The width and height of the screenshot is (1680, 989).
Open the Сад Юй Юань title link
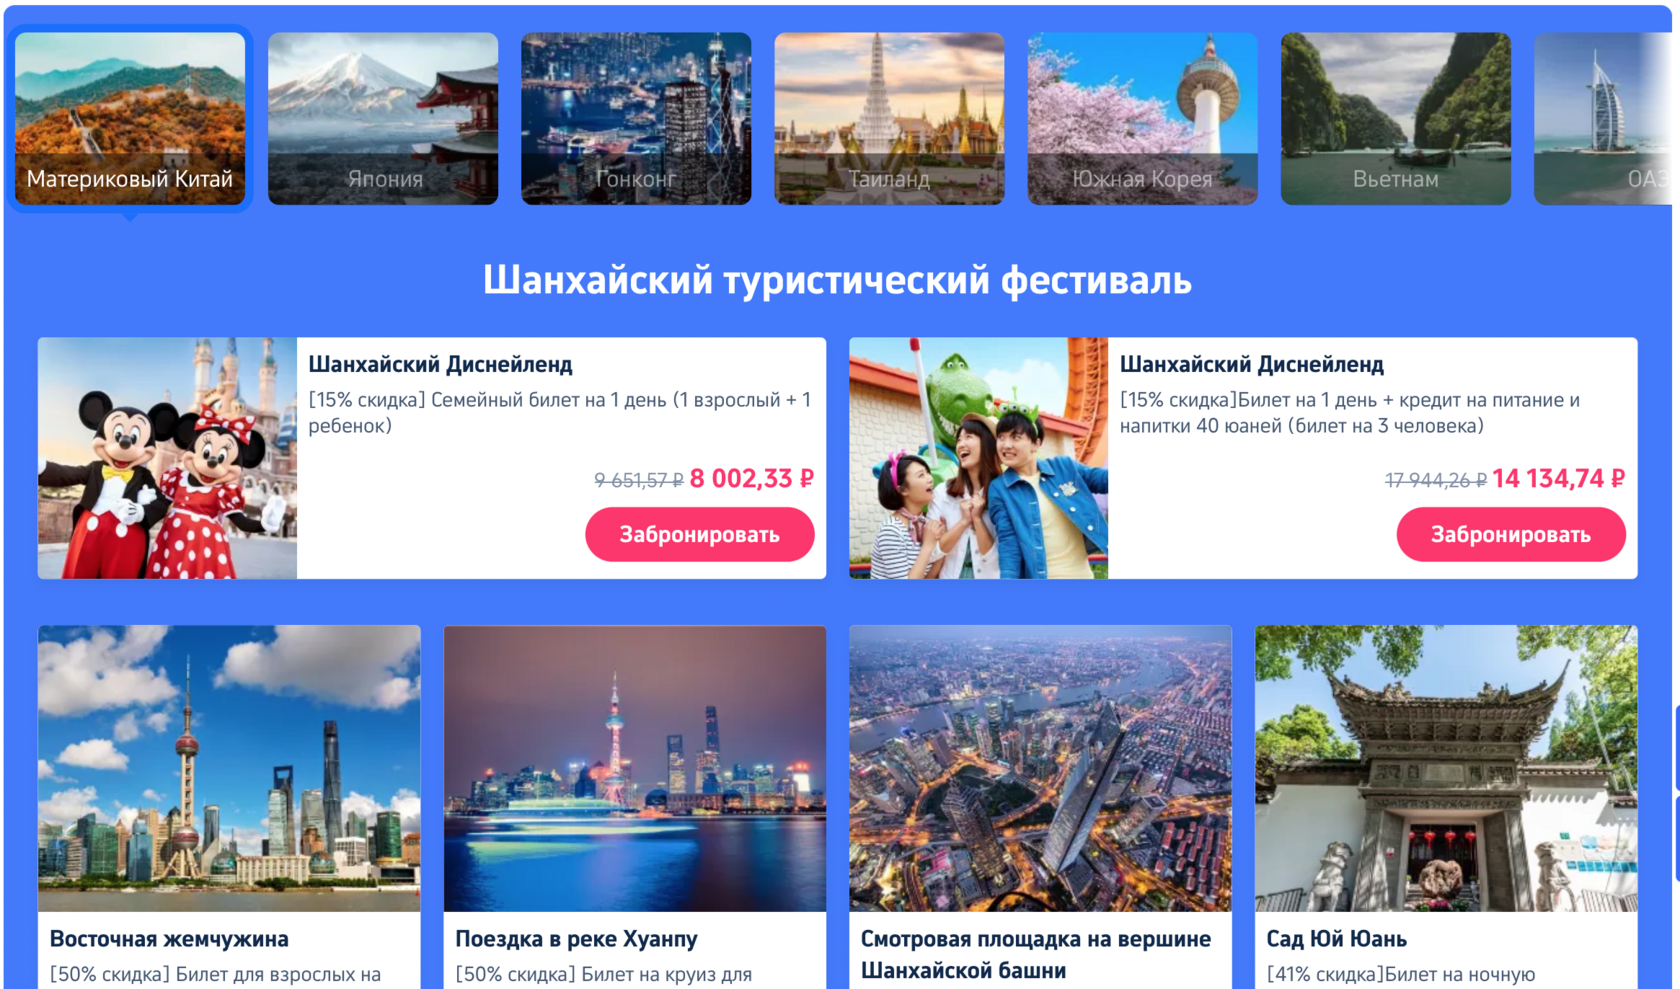[1336, 939]
